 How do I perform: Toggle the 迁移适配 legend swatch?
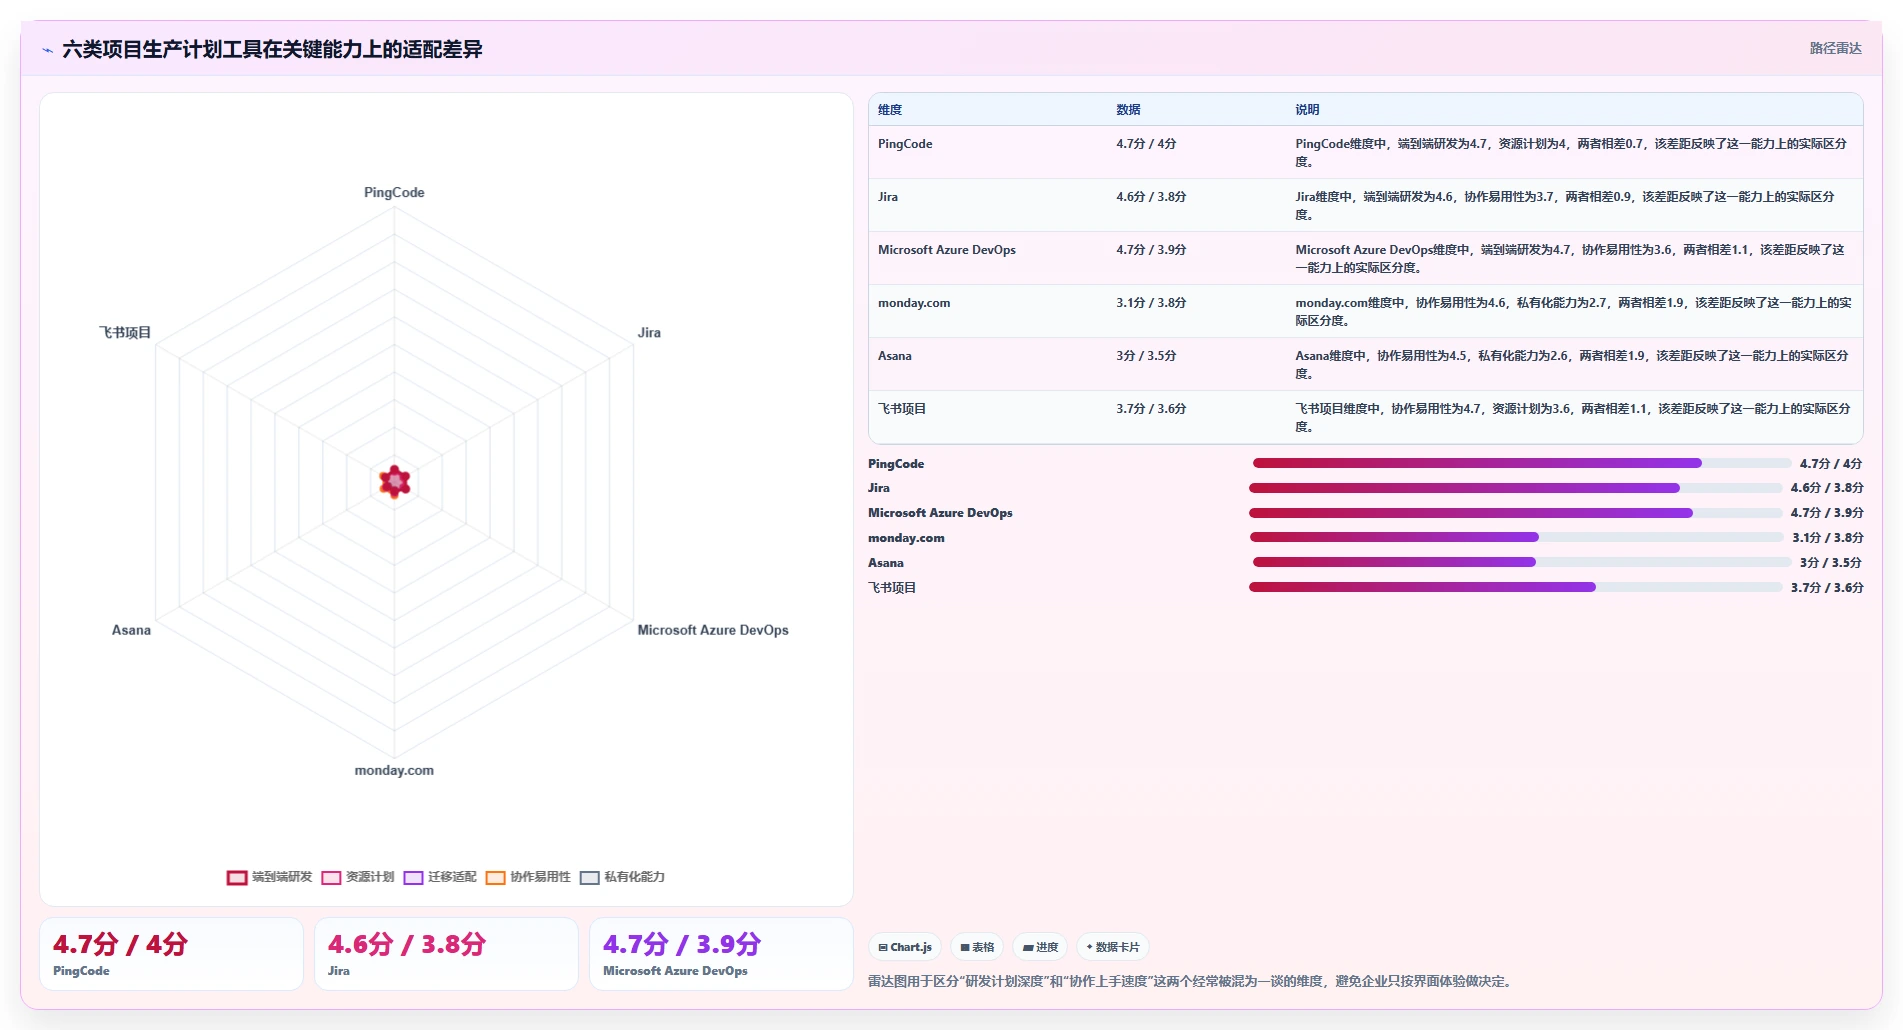413,877
